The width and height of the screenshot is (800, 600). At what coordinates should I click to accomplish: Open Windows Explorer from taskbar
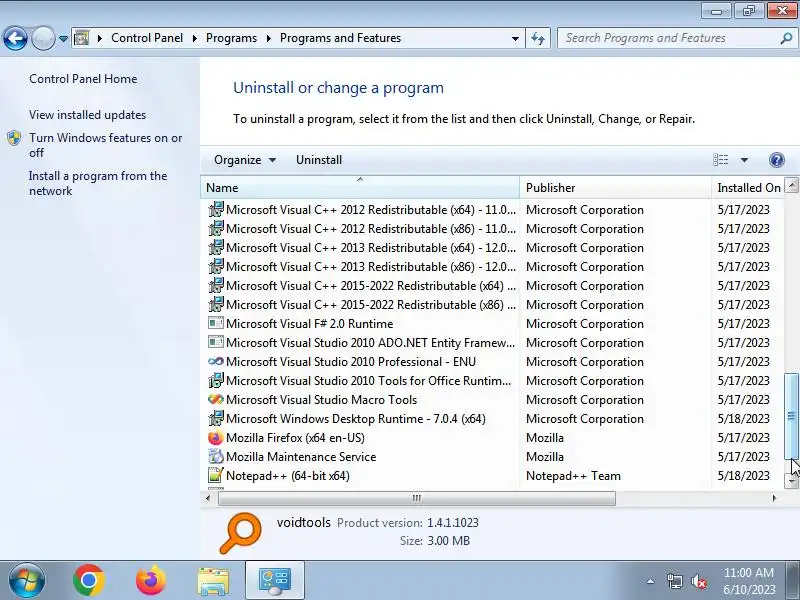click(x=213, y=581)
